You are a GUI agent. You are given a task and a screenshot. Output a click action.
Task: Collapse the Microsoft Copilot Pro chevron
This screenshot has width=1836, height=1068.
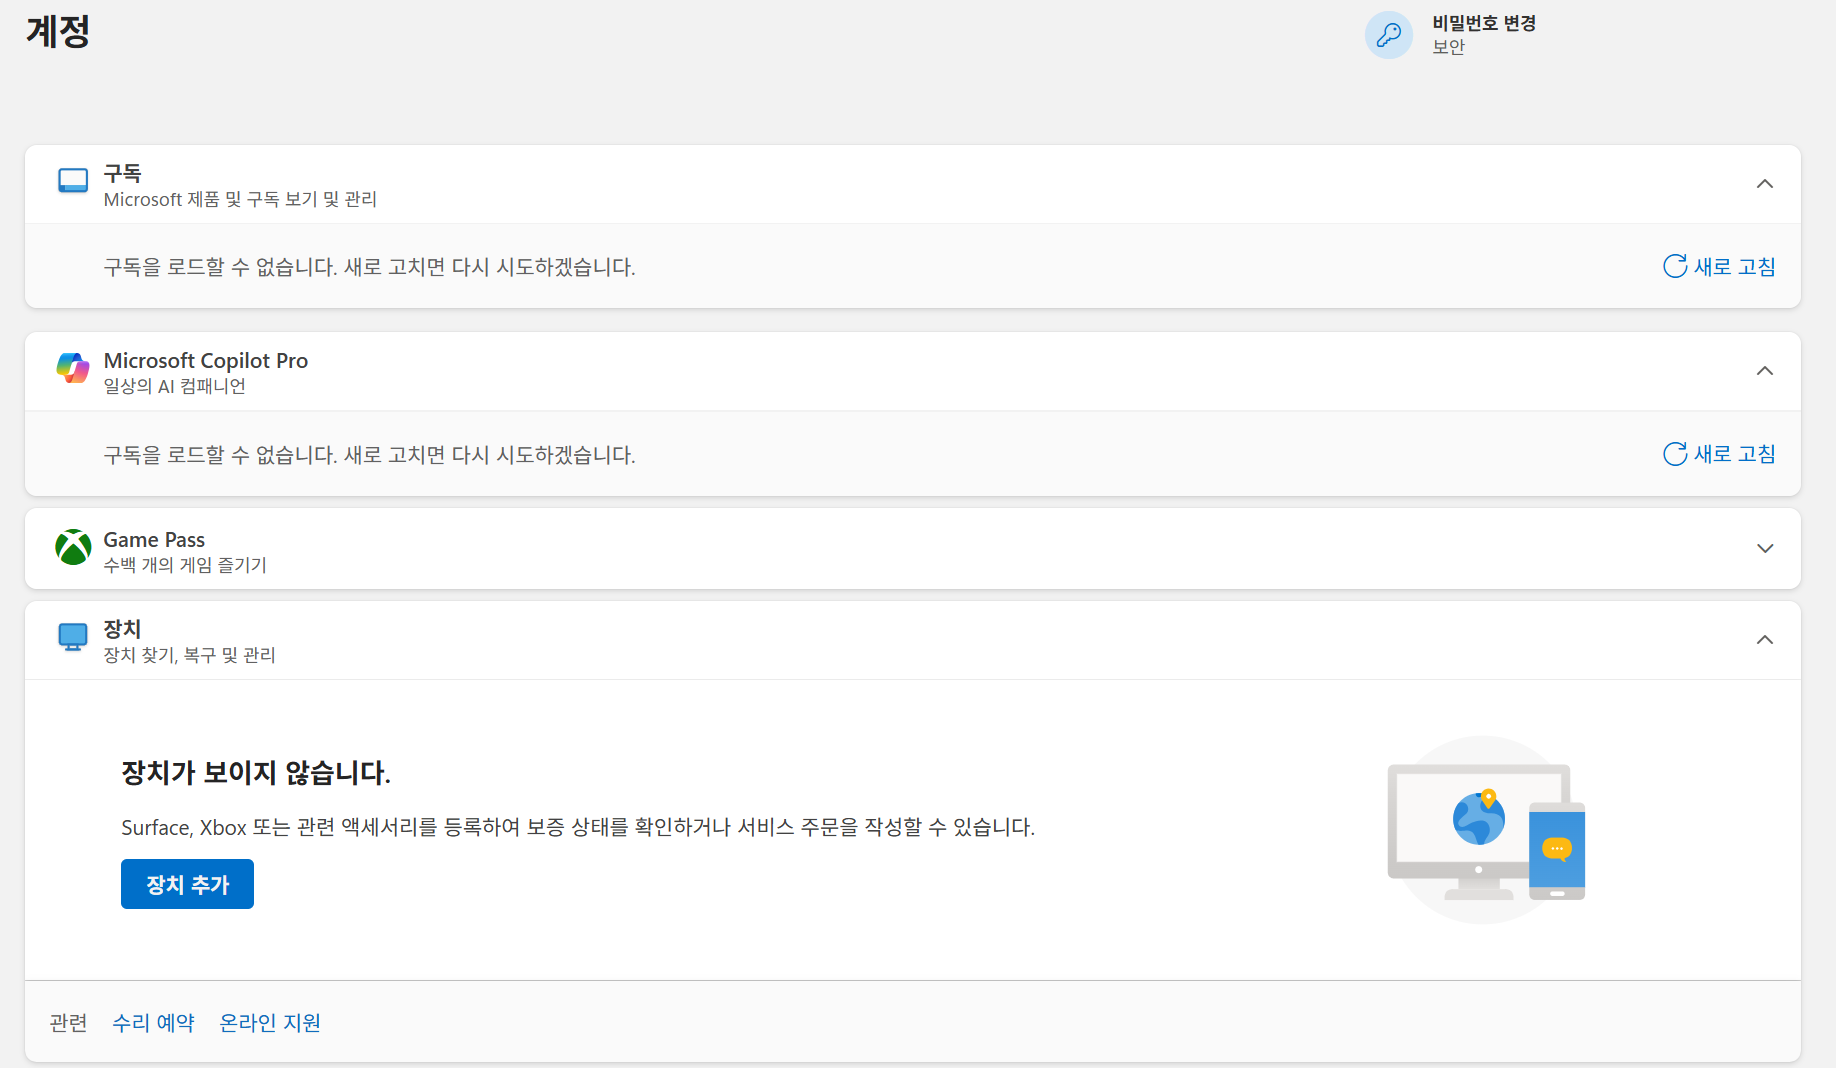click(1765, 371)
